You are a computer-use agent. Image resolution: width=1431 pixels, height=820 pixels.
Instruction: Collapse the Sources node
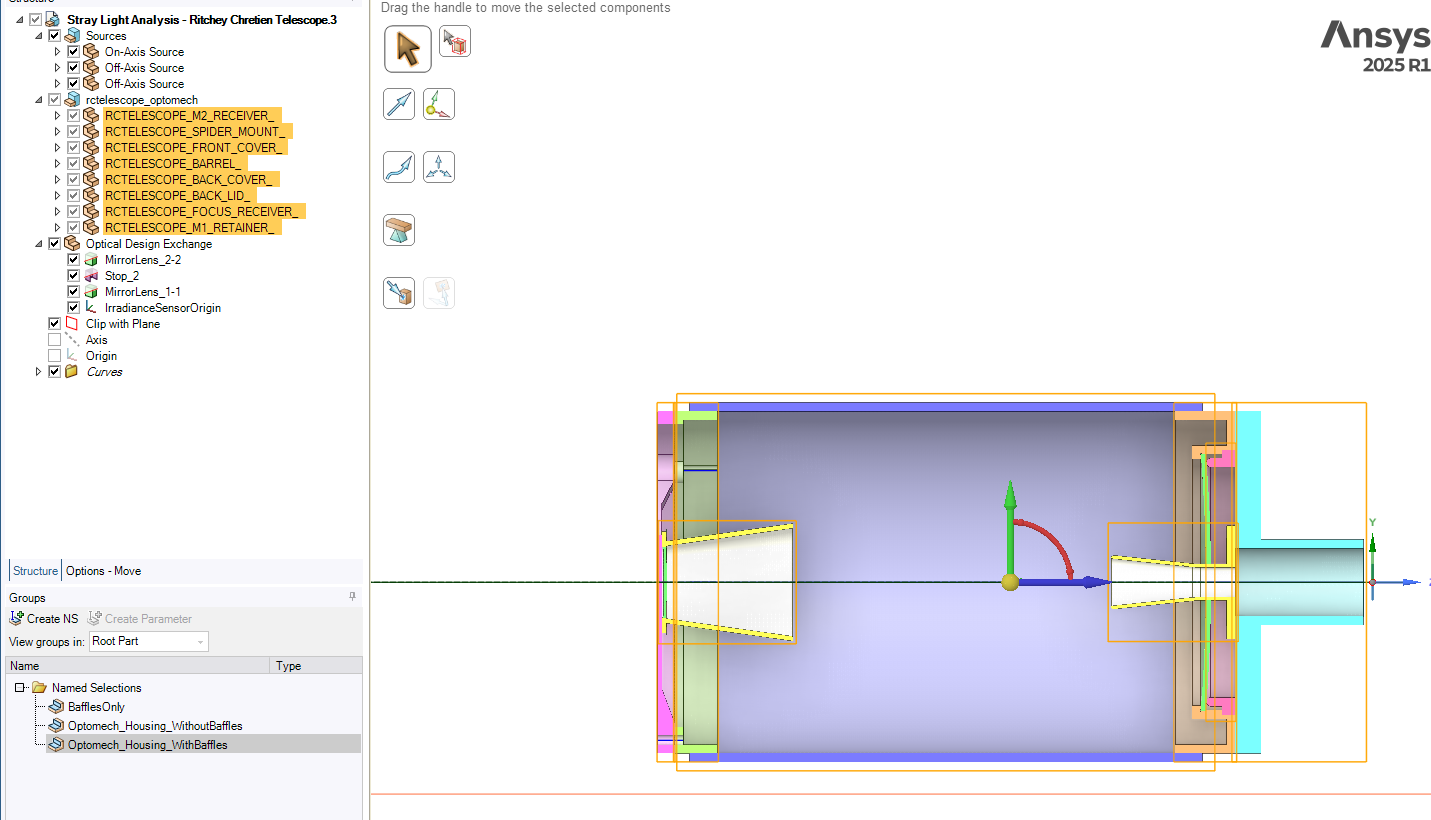[39, 36]
